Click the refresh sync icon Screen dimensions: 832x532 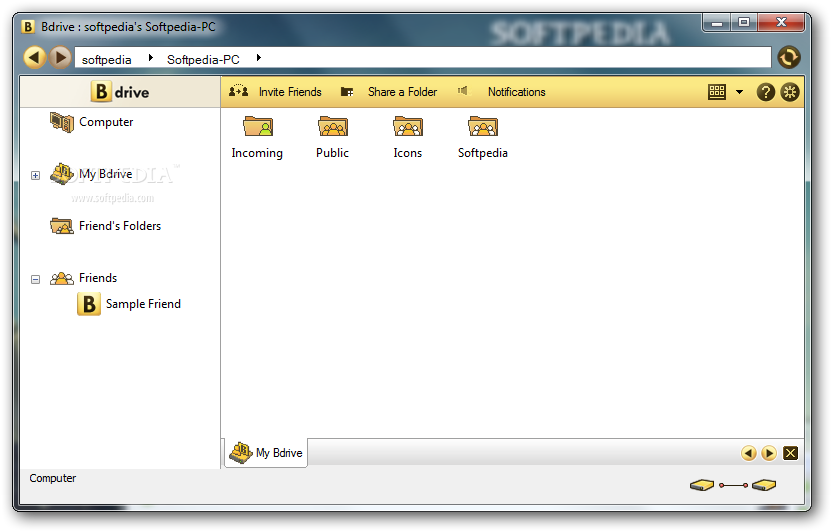pos(789,57)
